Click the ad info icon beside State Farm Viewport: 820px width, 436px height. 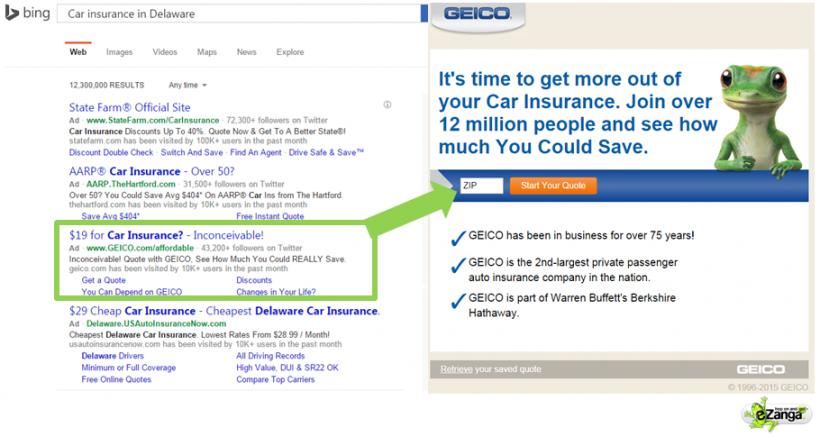[387, 105]
